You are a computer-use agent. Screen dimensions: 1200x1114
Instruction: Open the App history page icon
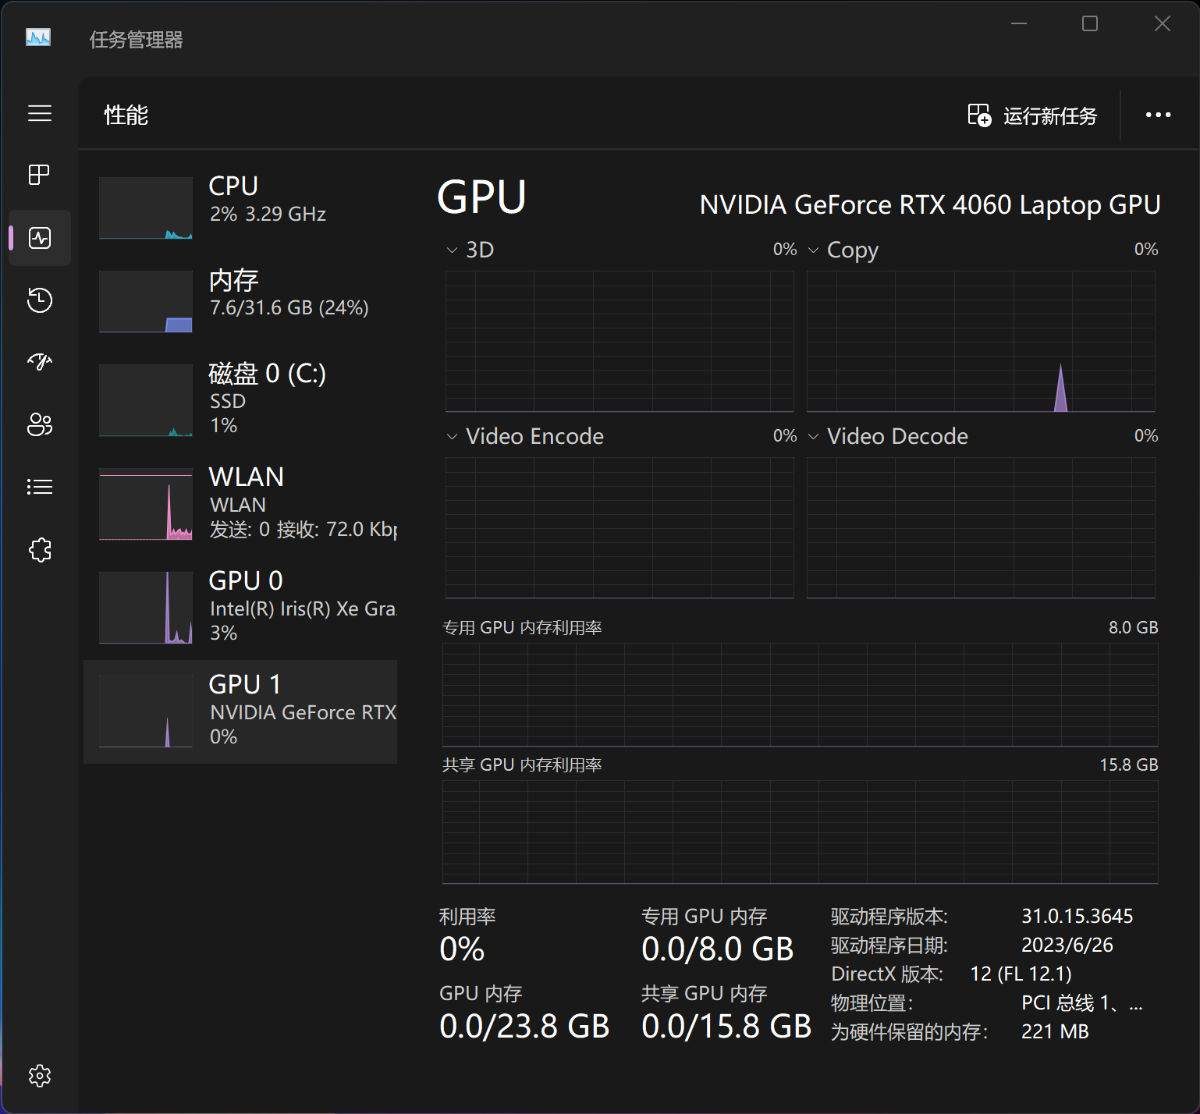point(40,300)
